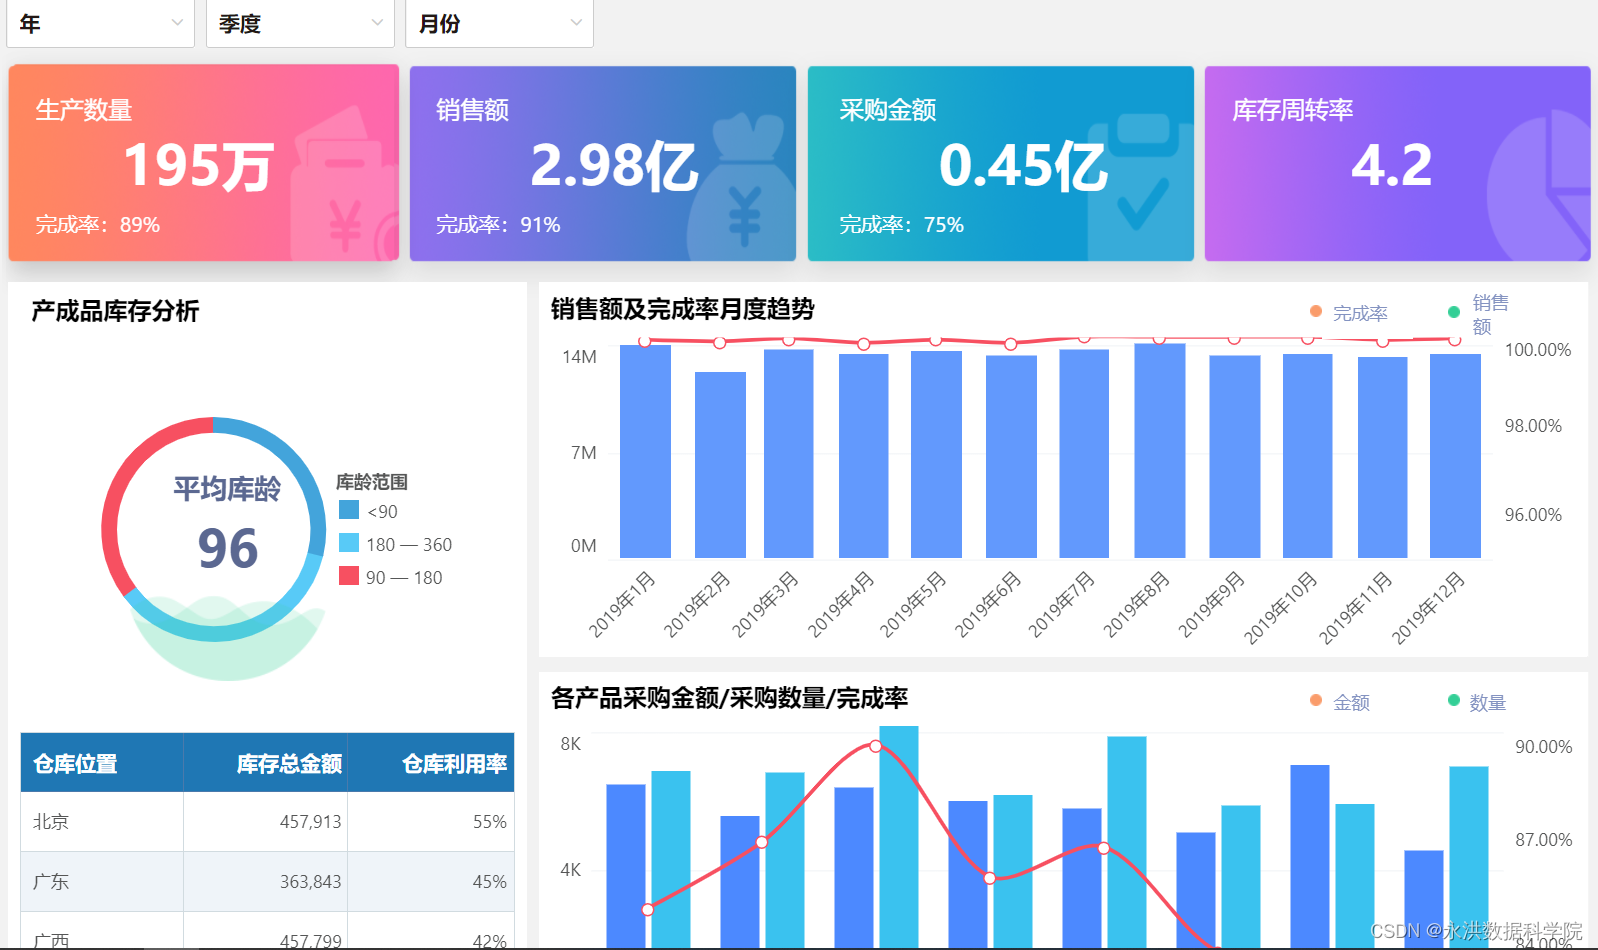
Task: Click the 4.2 inventory turnover value
Action: tap(1391, 165)
